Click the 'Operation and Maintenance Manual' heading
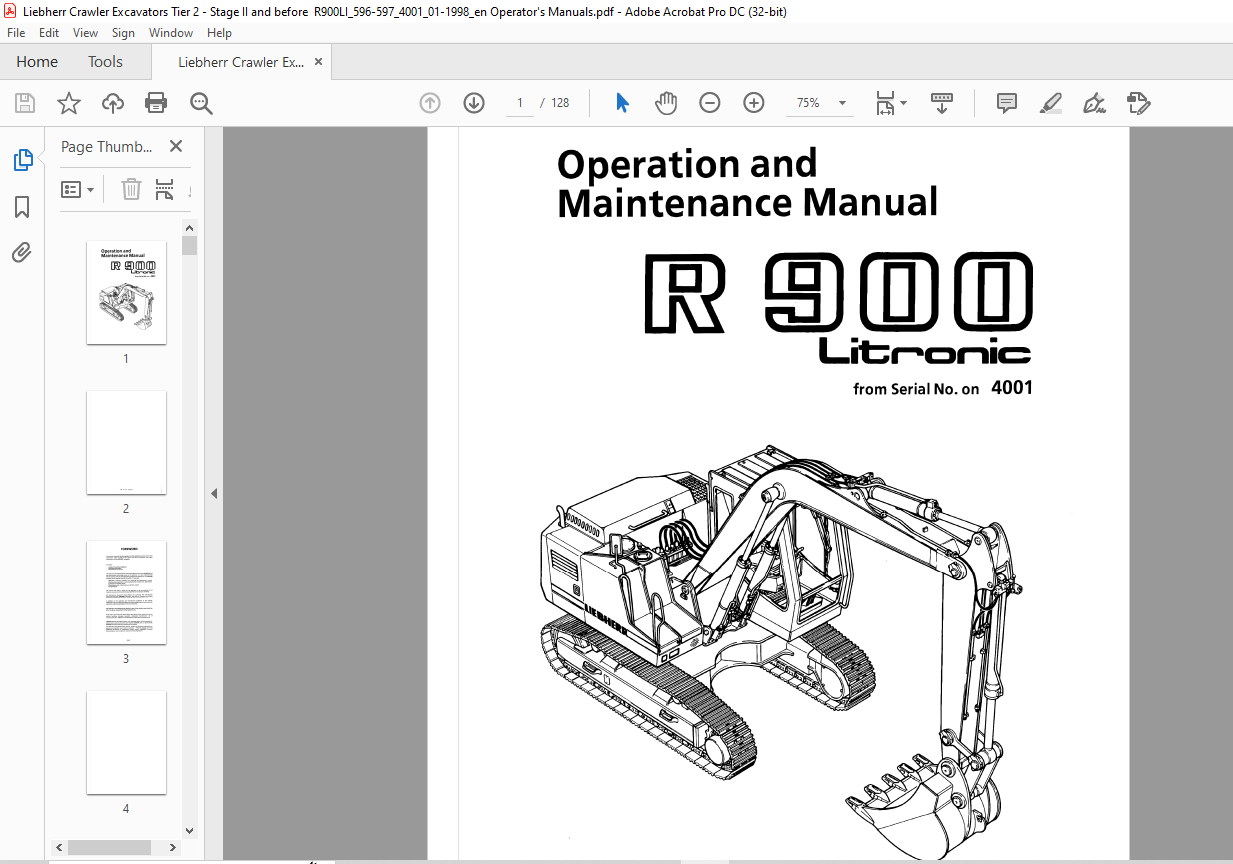 [x=747, y=183]
